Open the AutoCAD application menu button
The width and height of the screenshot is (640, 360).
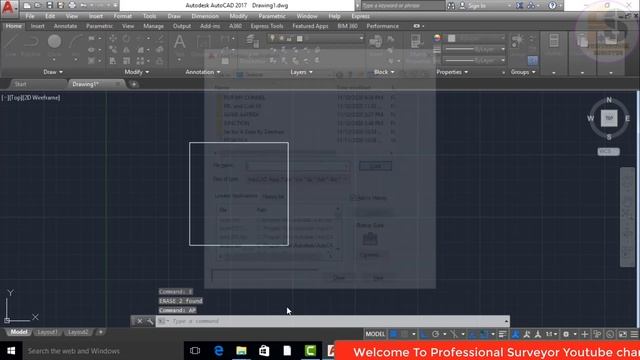coord(8,7)
